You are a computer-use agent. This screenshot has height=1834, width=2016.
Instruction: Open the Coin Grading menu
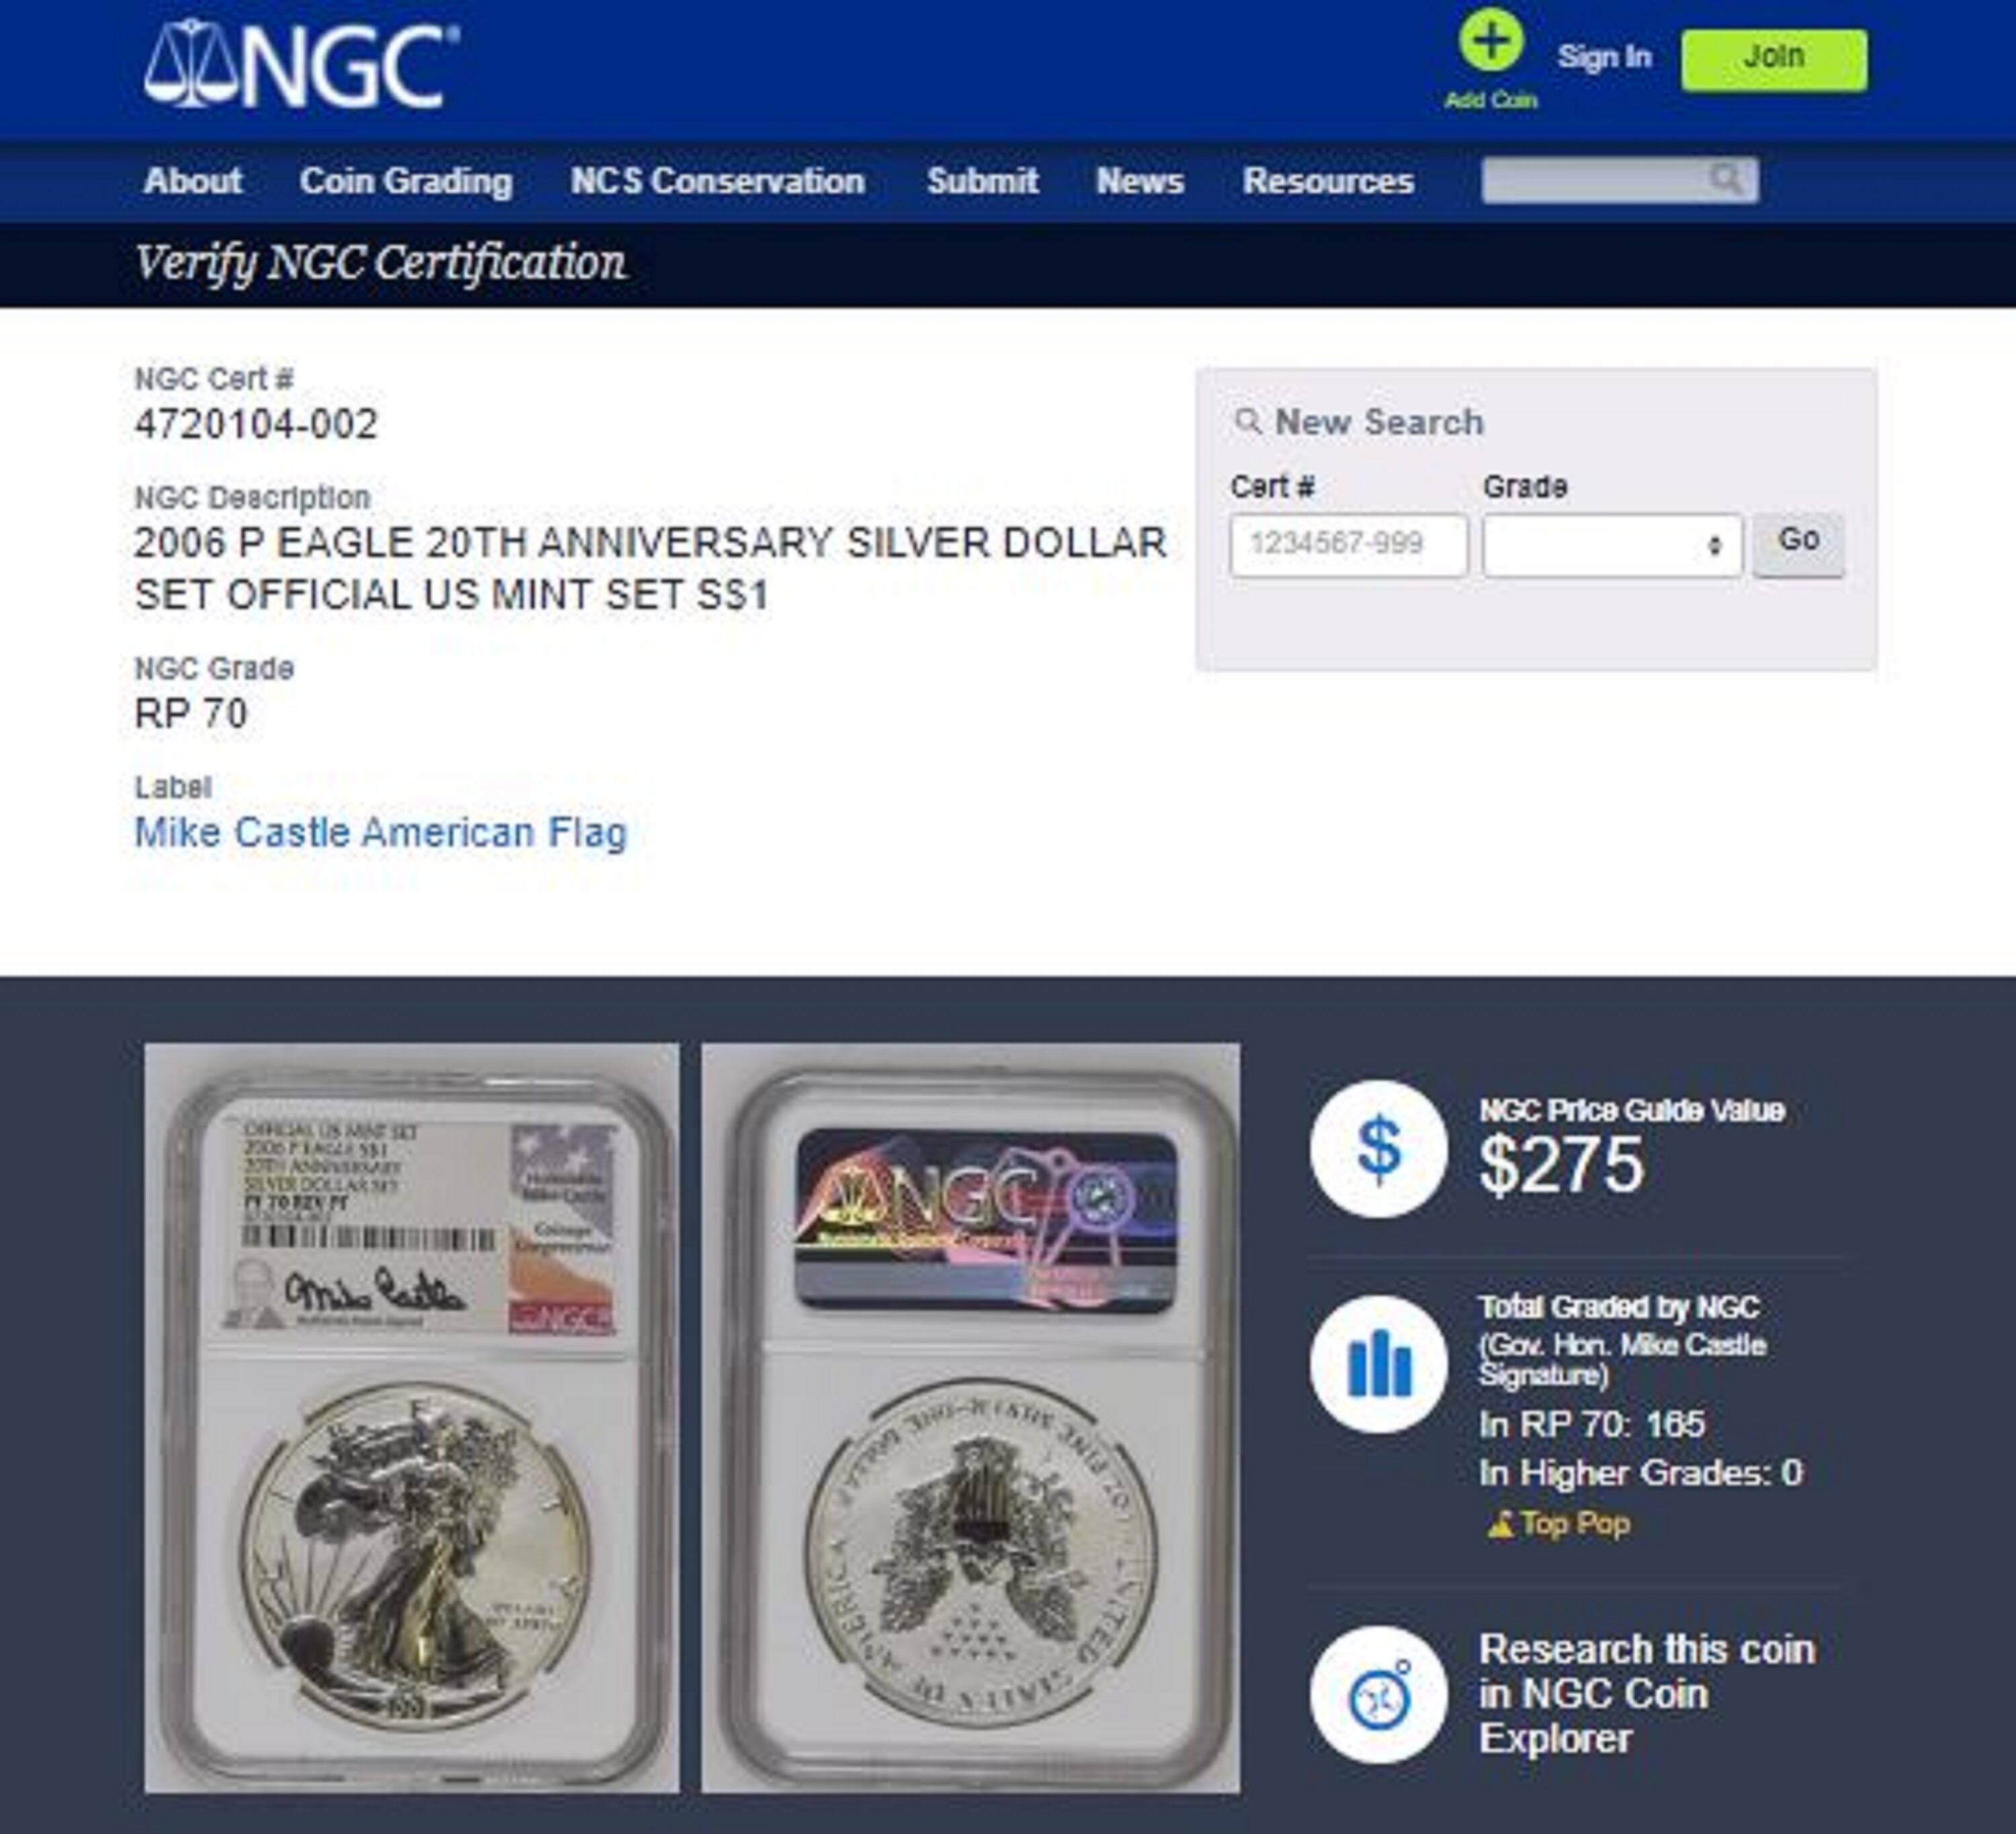click(406, 181)
